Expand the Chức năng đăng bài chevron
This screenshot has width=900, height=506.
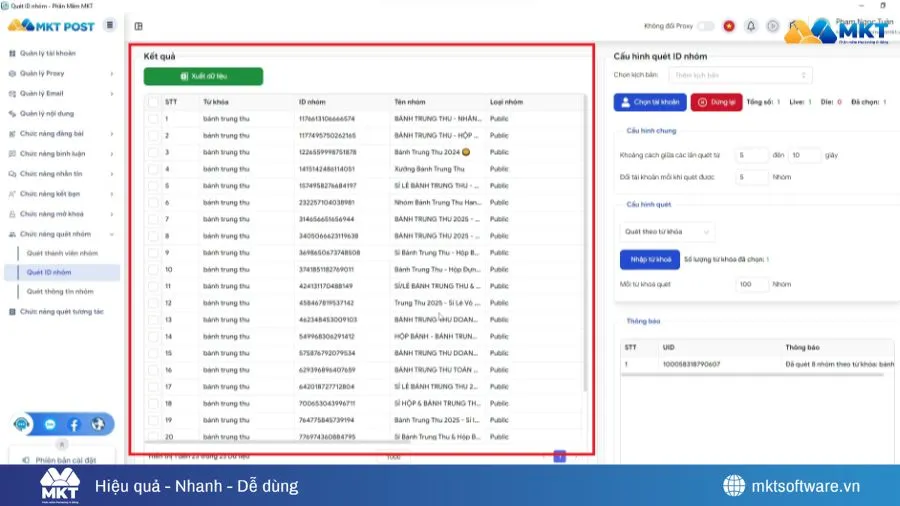click(112, 134)
